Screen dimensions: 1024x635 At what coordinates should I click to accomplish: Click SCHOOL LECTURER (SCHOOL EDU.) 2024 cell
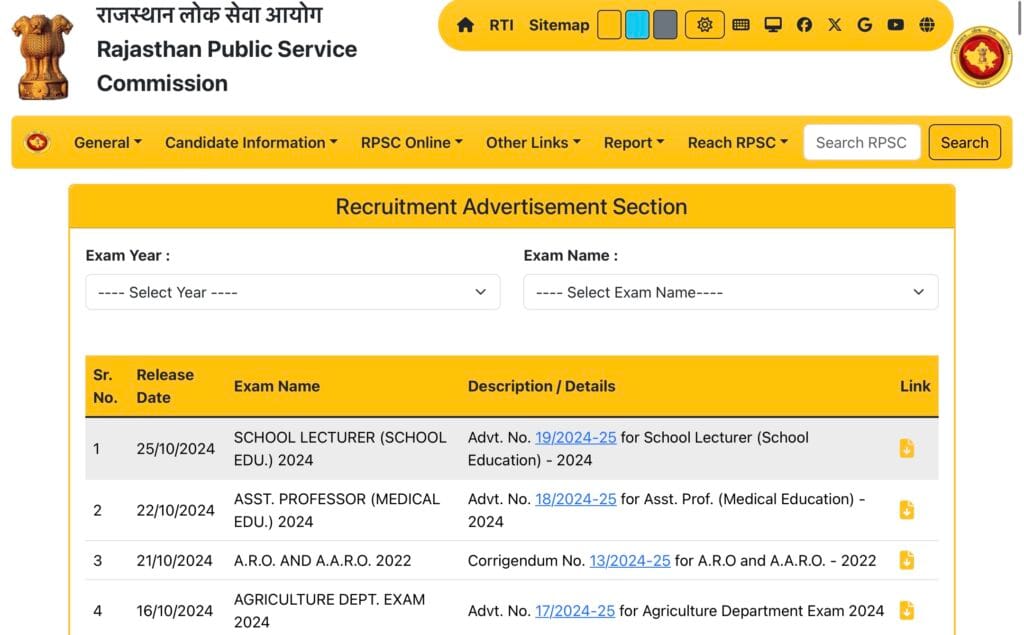(340, 448)
